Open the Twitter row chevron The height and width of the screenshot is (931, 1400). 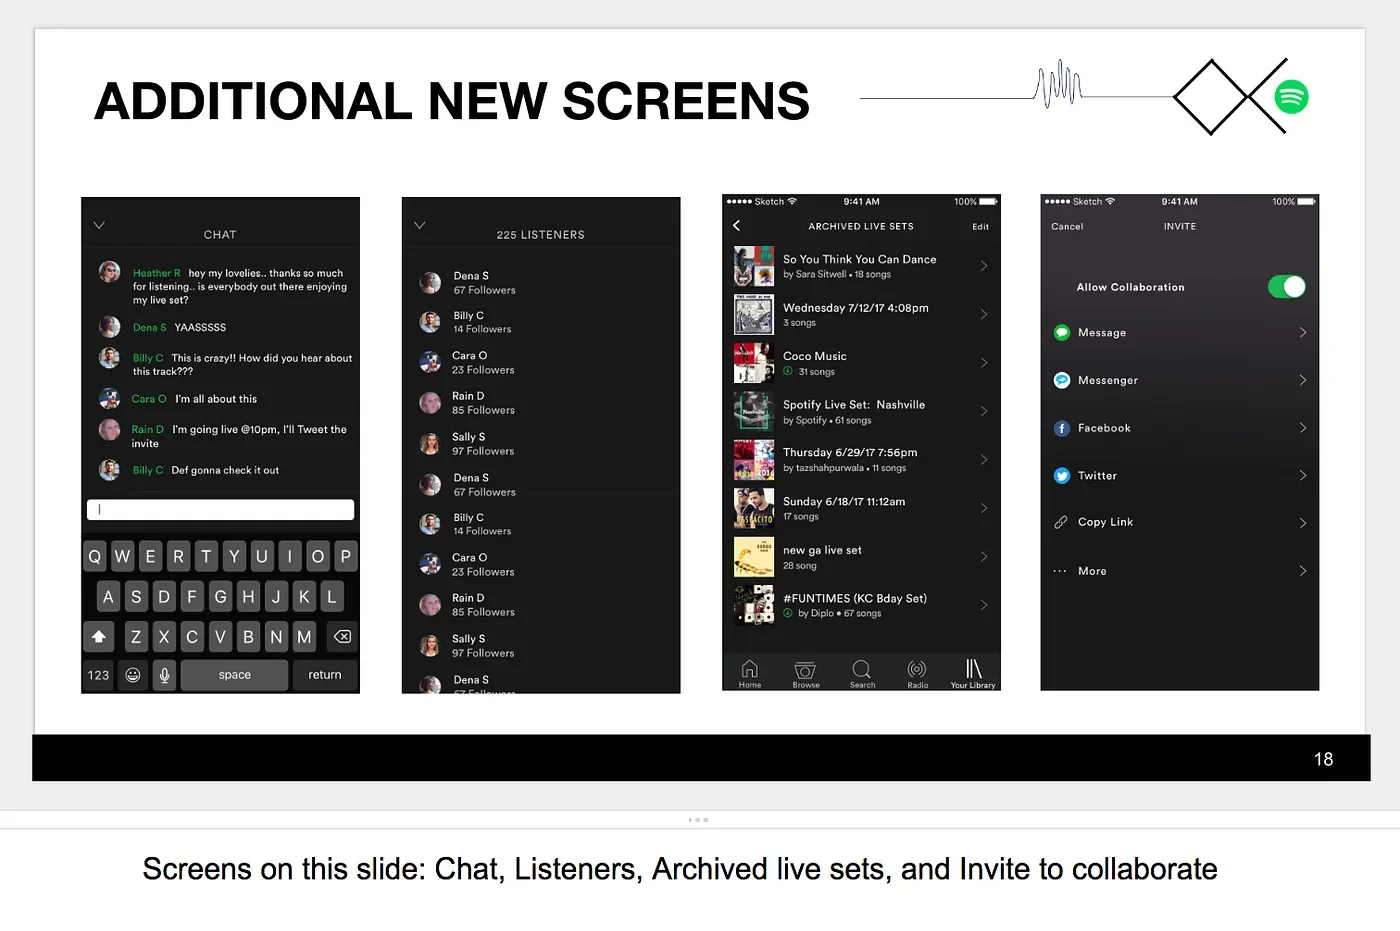[1303, 476]
